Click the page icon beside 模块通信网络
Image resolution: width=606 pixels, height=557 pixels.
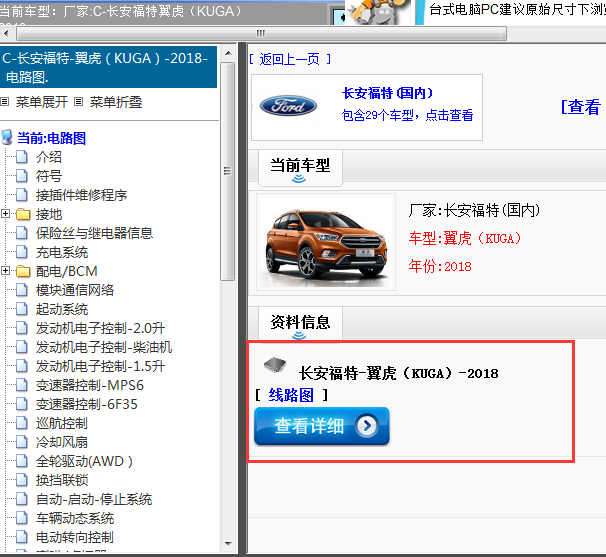pyautogui.click(x=22, y=290)
